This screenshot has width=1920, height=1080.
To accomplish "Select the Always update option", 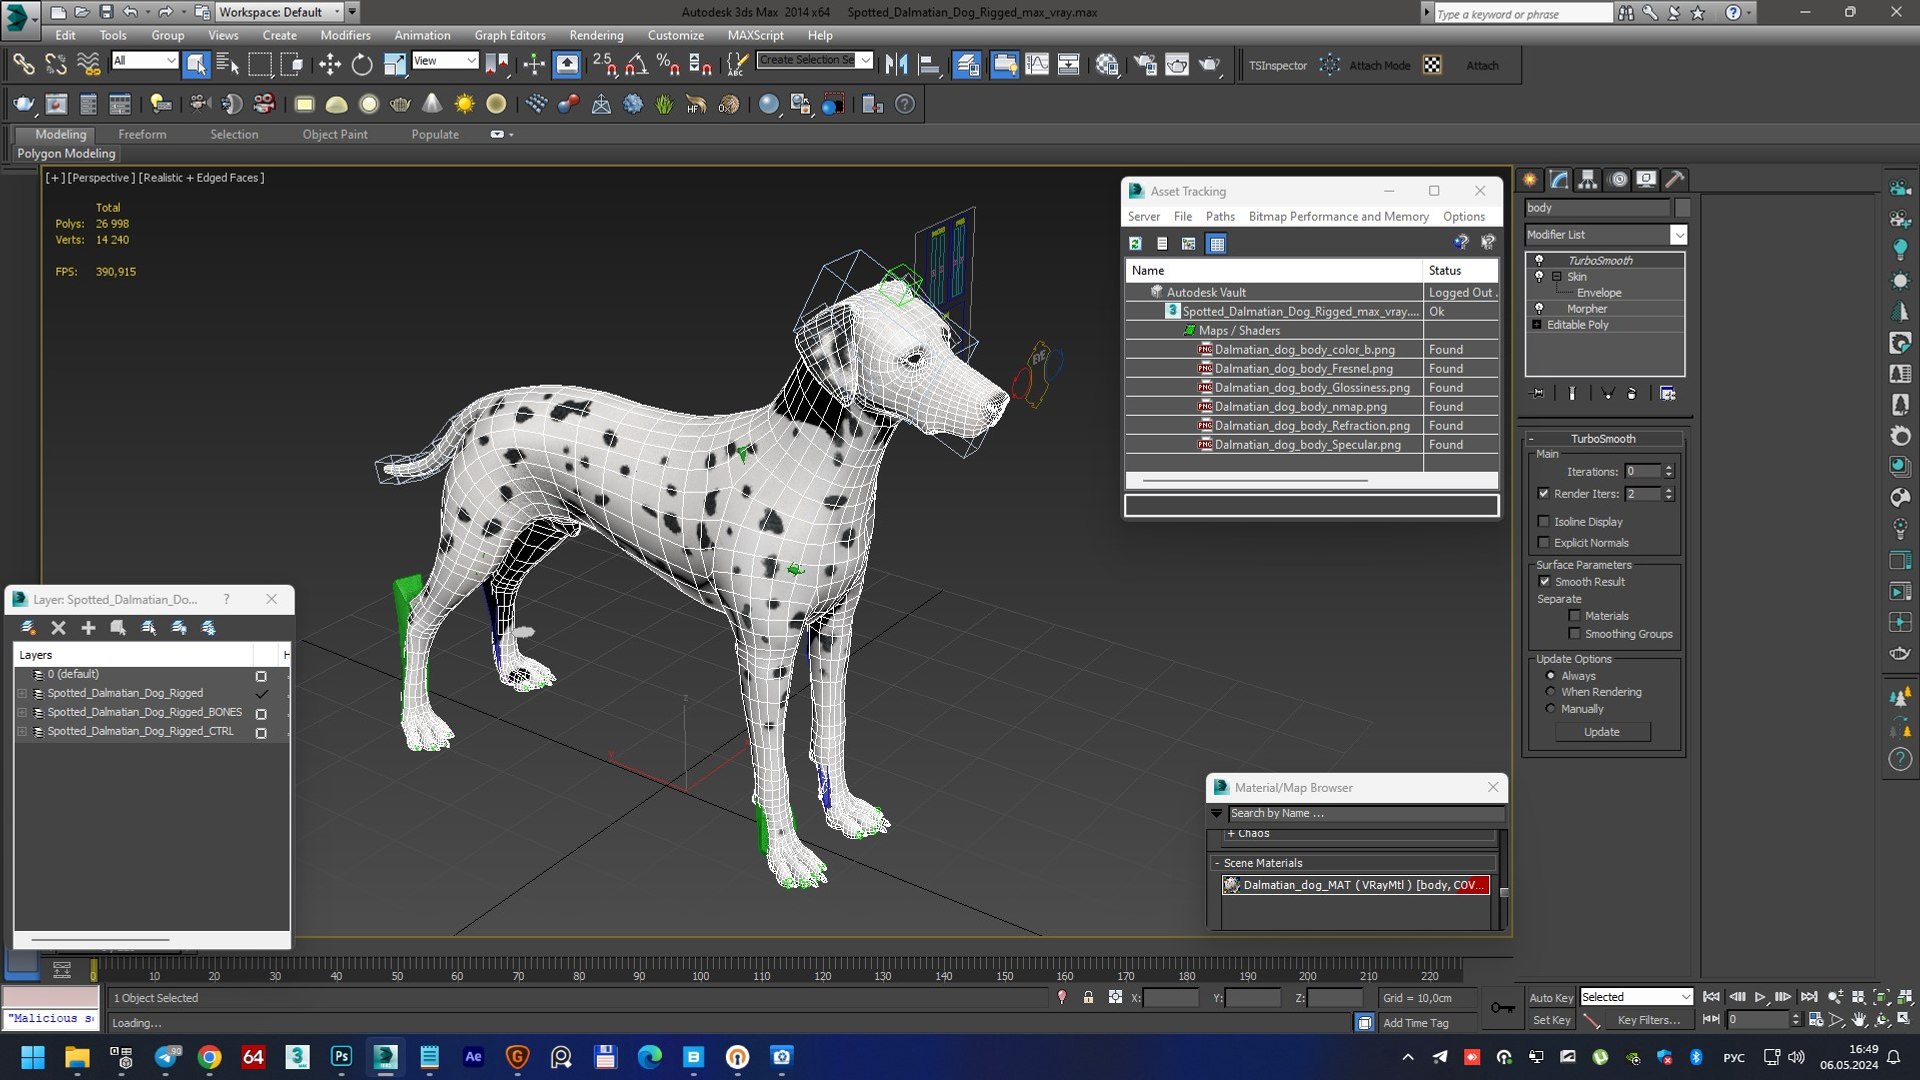I will click(1551, 676).
